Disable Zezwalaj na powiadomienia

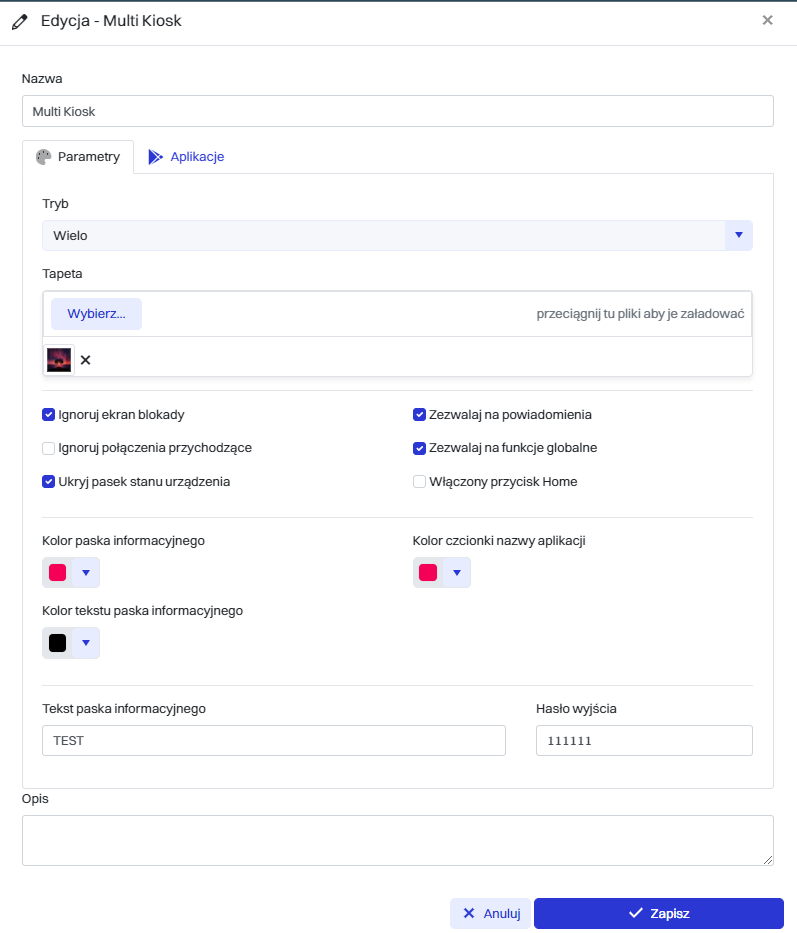(x=420, y=414)
